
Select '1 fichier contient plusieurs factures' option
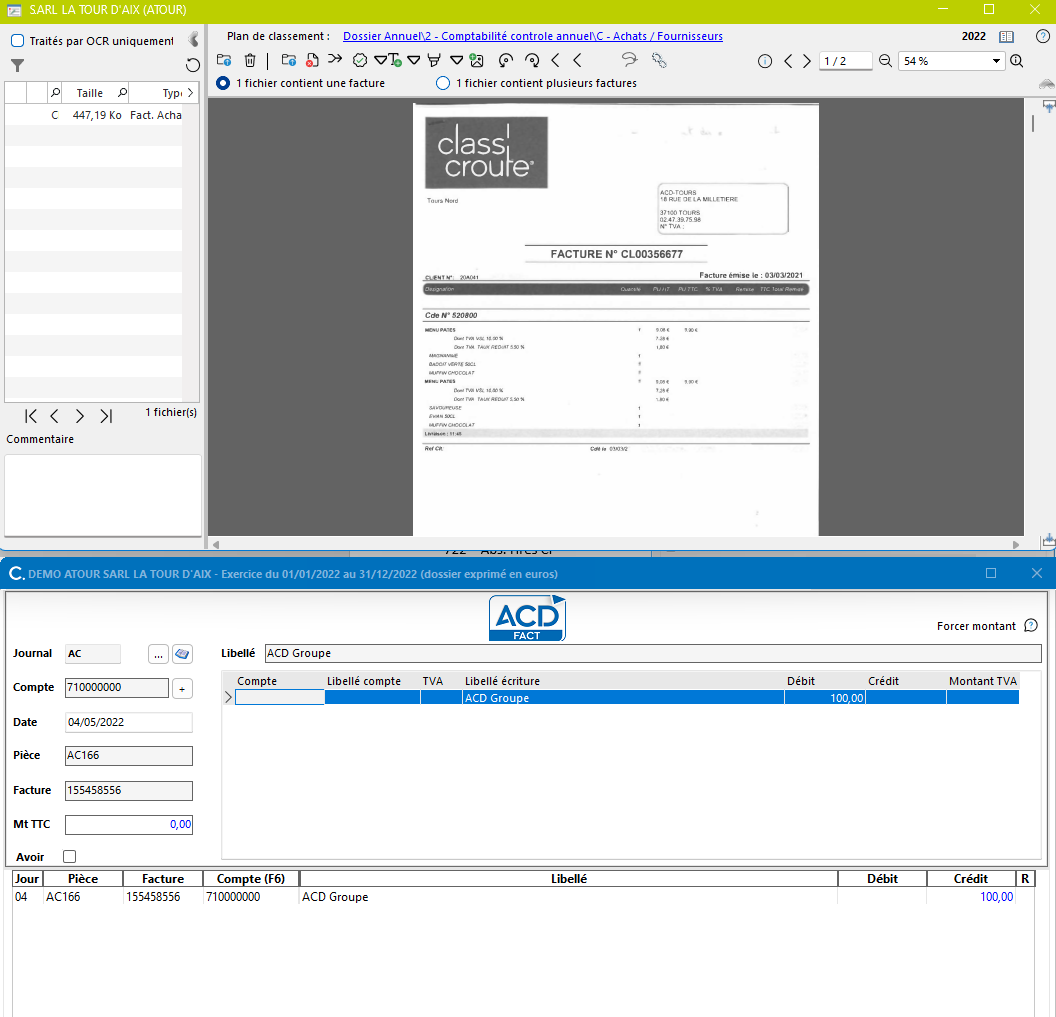coord(443,83)
